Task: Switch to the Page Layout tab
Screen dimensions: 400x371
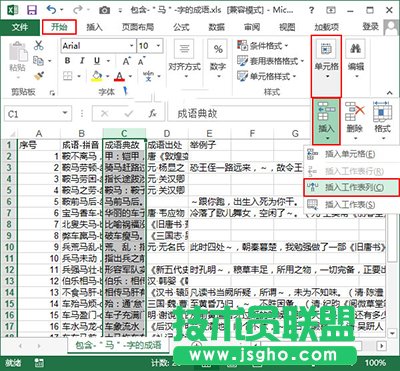Action: (x=138, y=27)
